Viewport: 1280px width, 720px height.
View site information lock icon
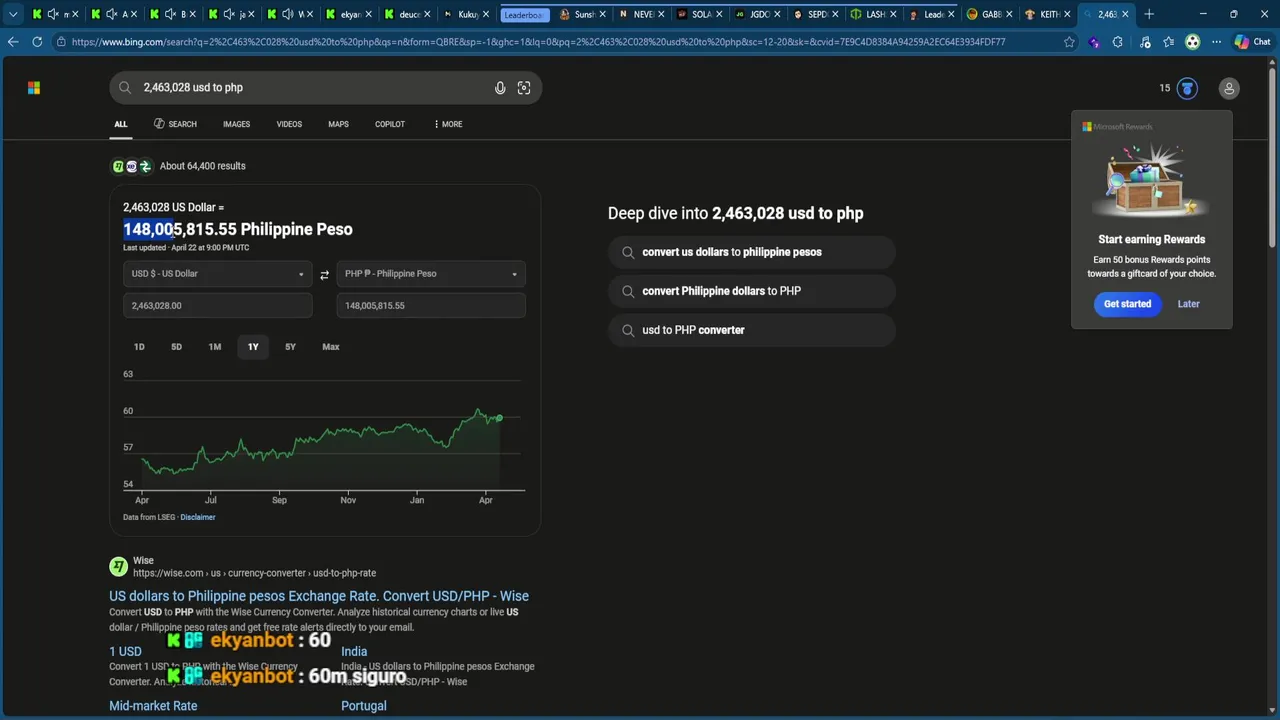61,42
